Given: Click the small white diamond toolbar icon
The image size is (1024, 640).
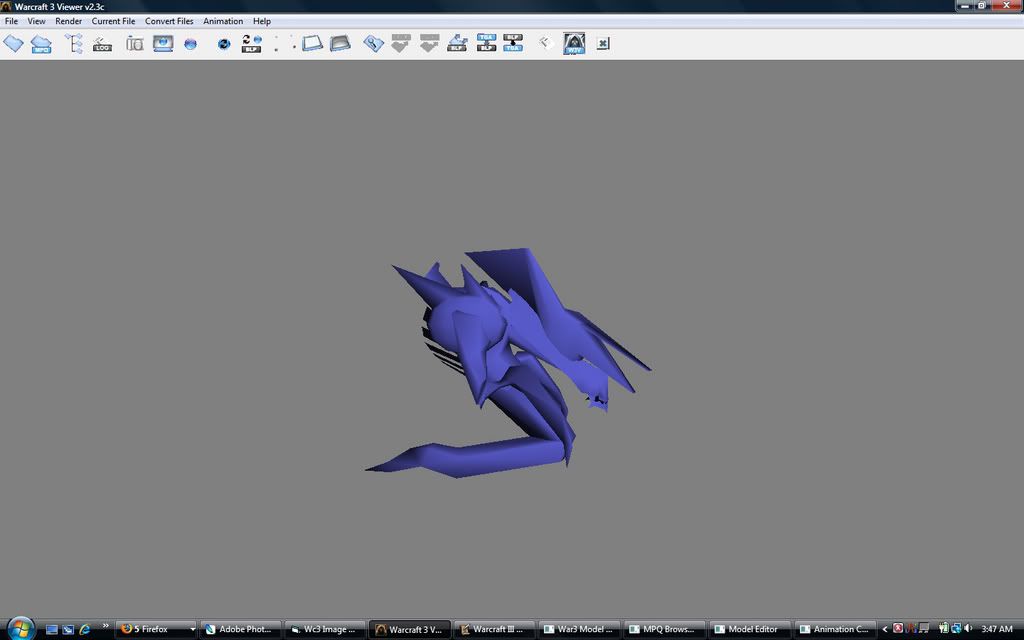Looking at the screenshot, I should pos(545,43).
